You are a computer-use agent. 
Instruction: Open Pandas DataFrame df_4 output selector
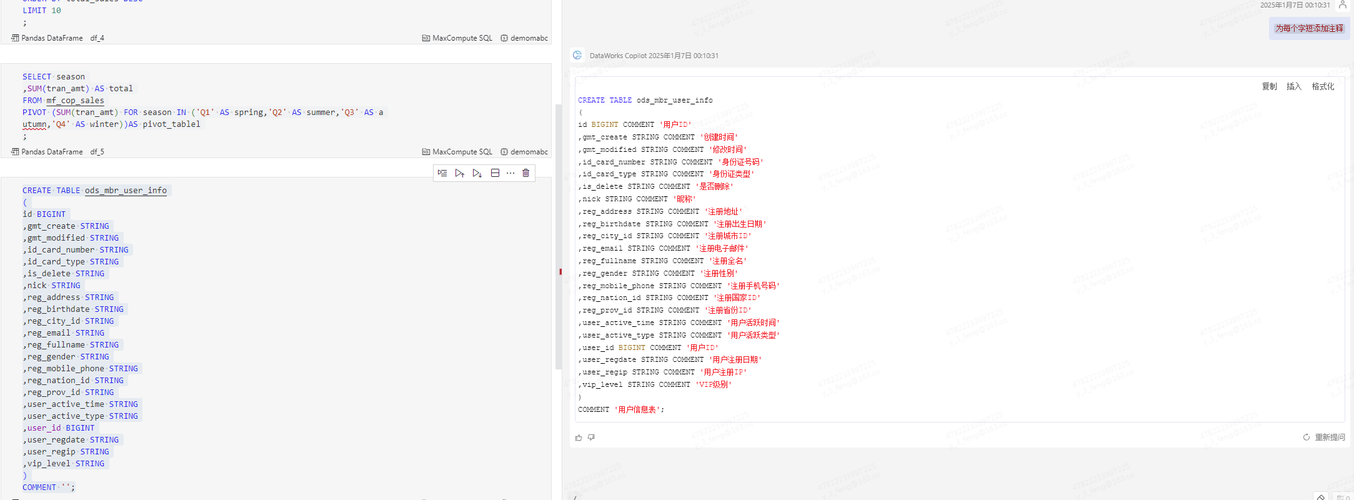[x=57, y=38]
